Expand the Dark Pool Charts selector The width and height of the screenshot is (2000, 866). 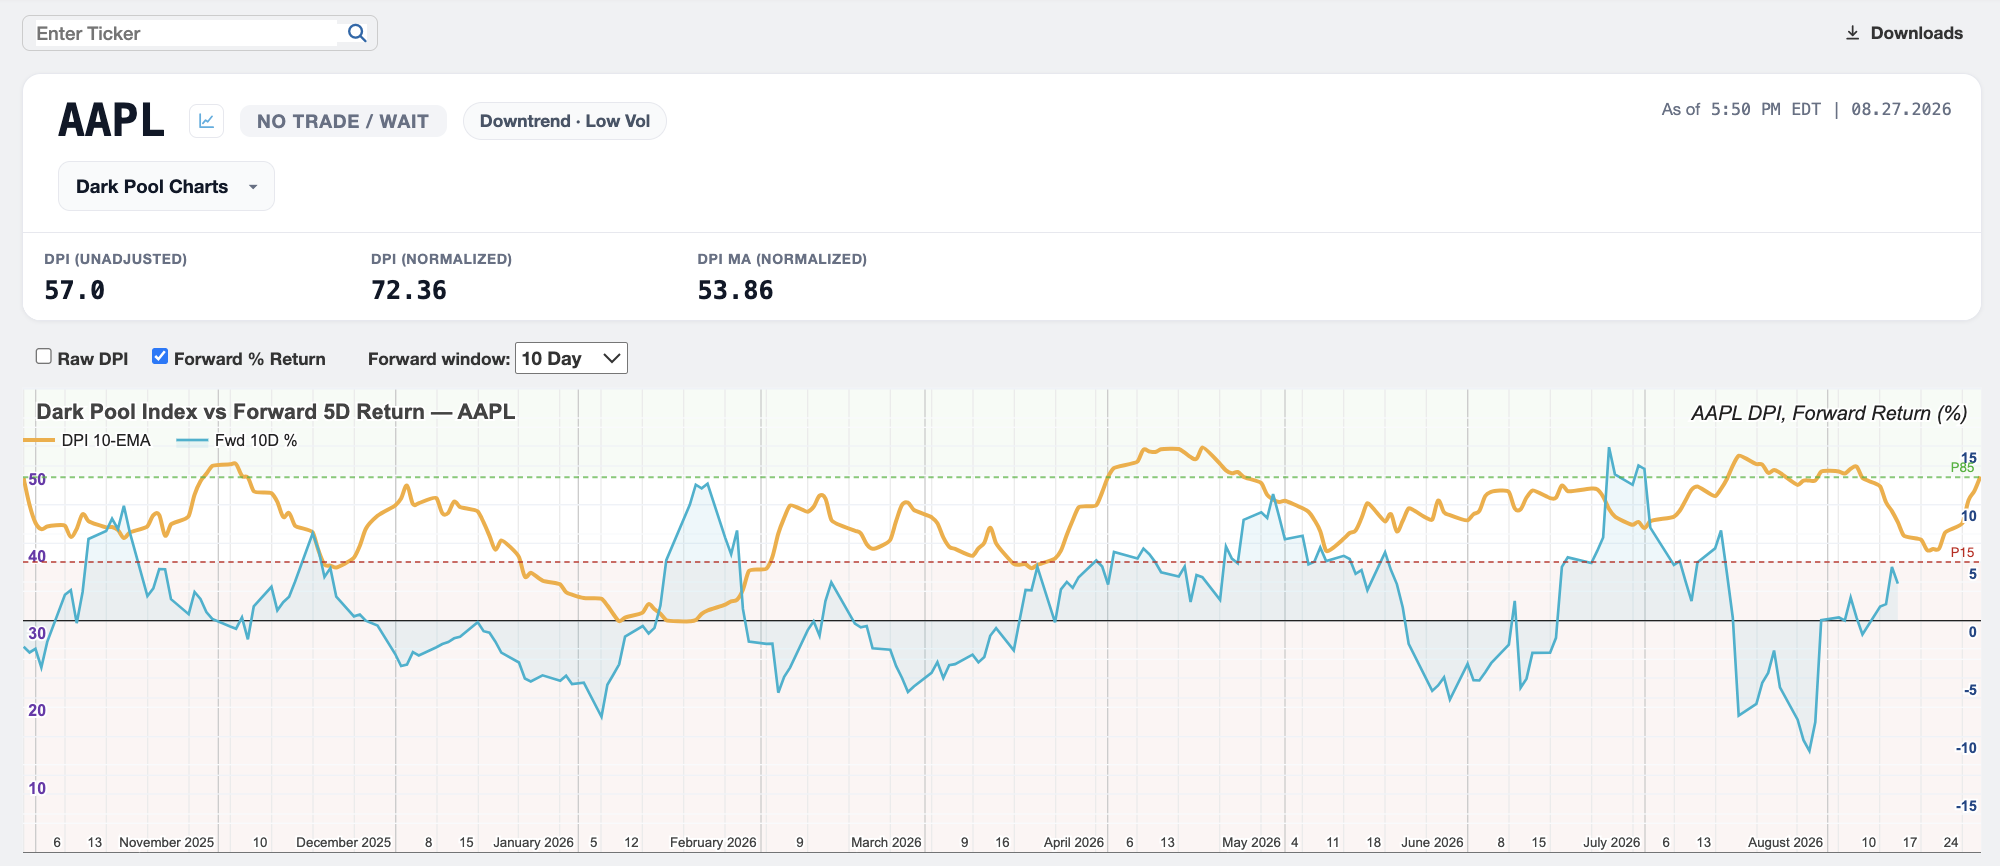166,186
